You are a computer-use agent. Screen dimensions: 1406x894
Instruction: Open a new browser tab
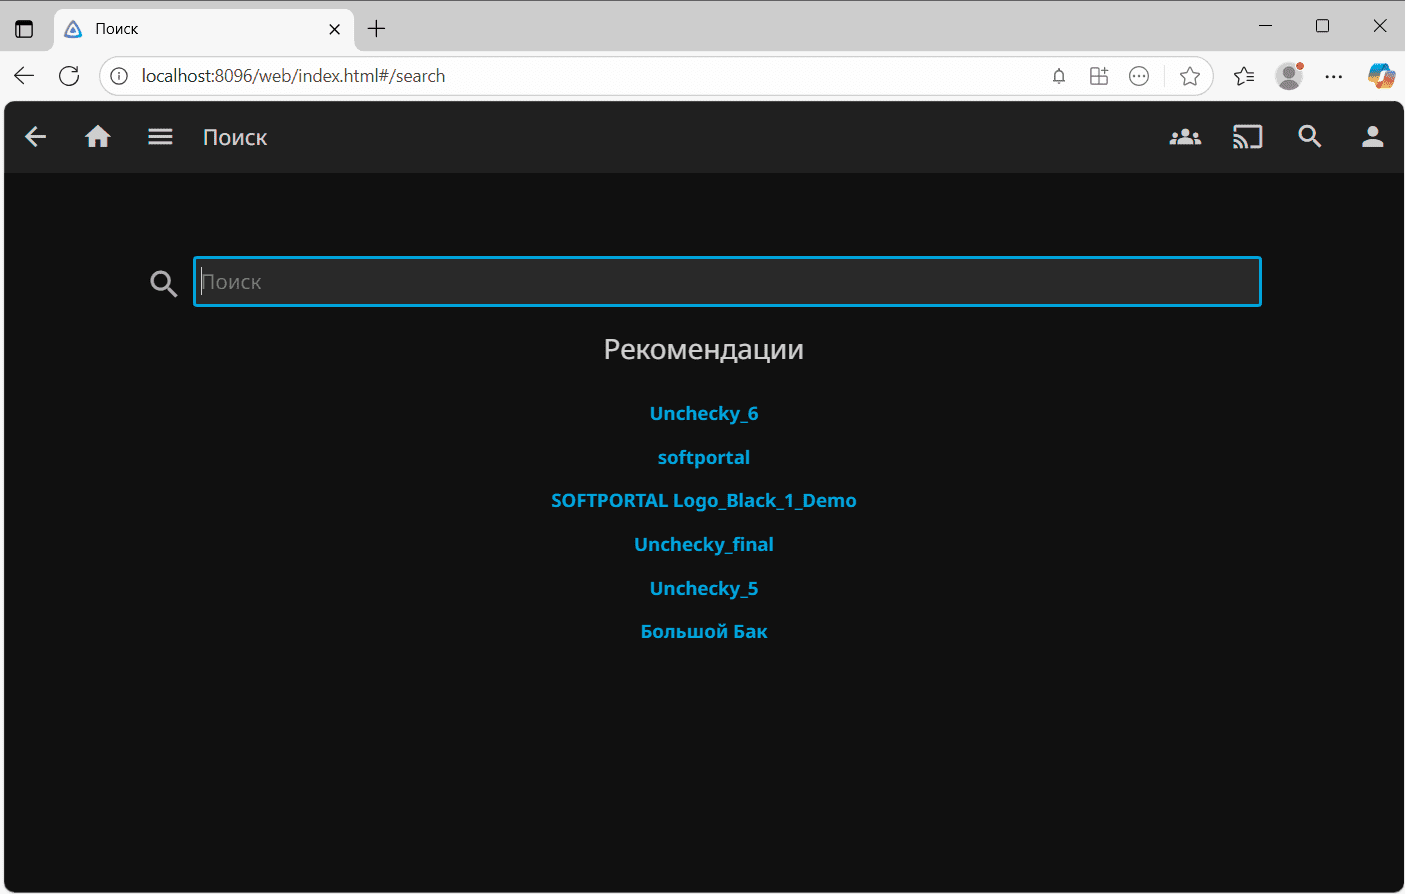377,29
